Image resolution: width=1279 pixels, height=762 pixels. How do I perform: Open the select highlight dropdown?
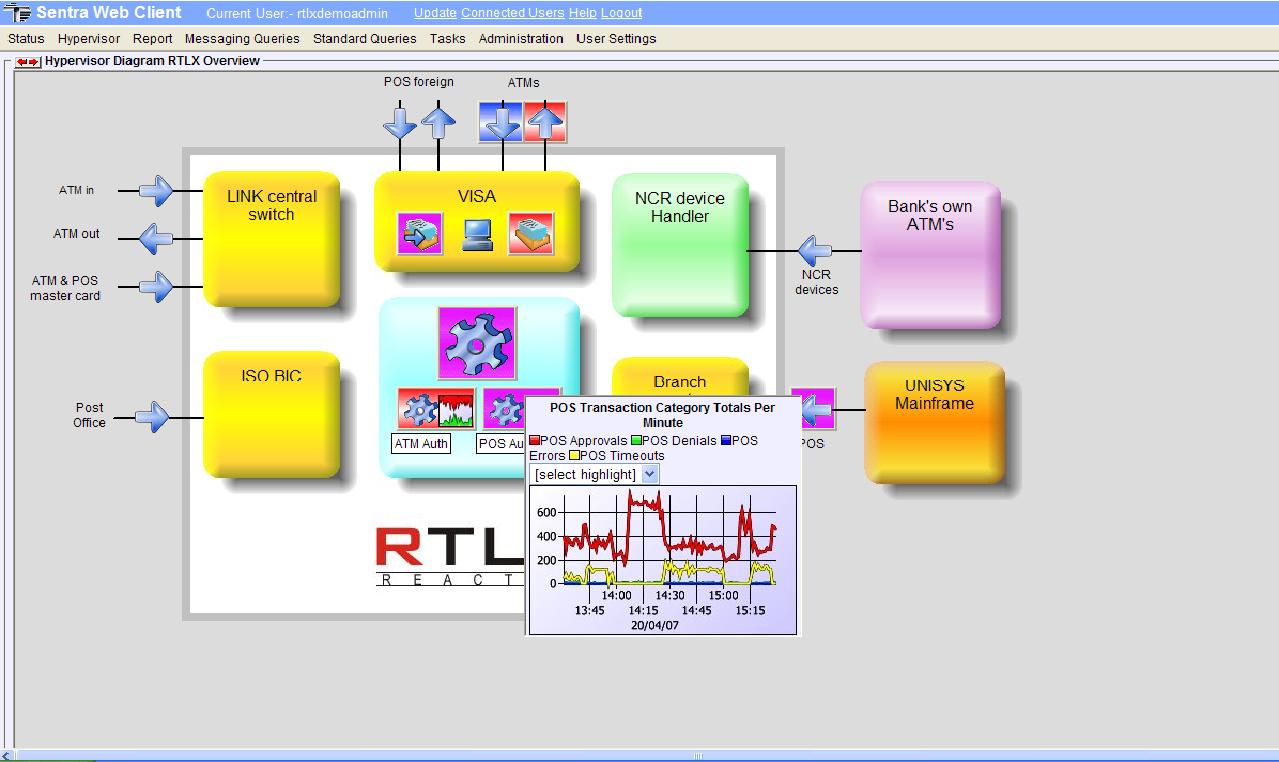click(595, 474)
